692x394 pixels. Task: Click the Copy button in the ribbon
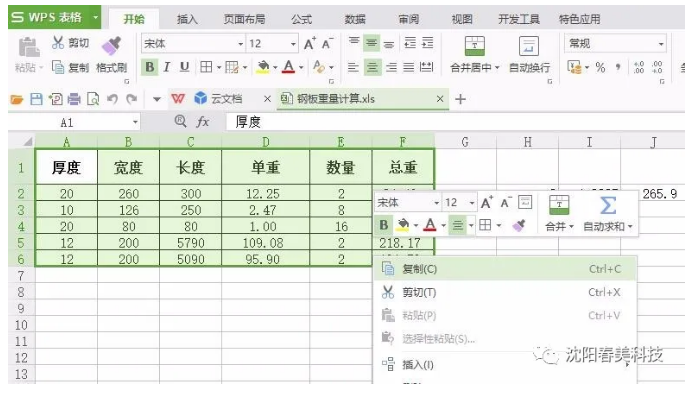coord(71,68)
